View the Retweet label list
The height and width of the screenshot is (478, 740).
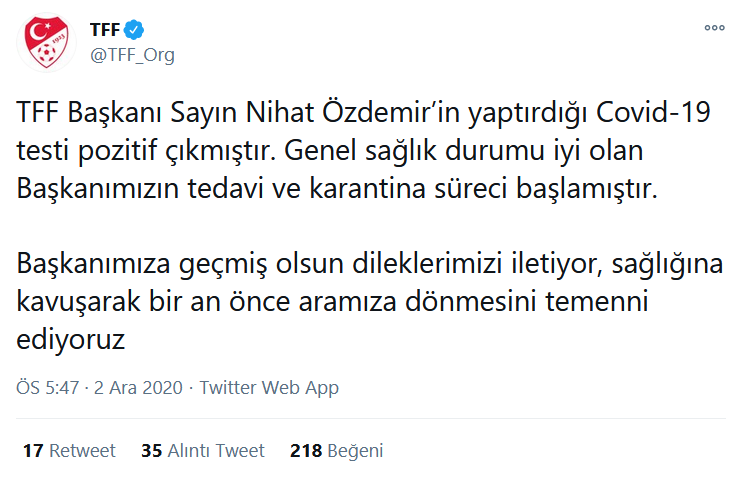(82, 451)
